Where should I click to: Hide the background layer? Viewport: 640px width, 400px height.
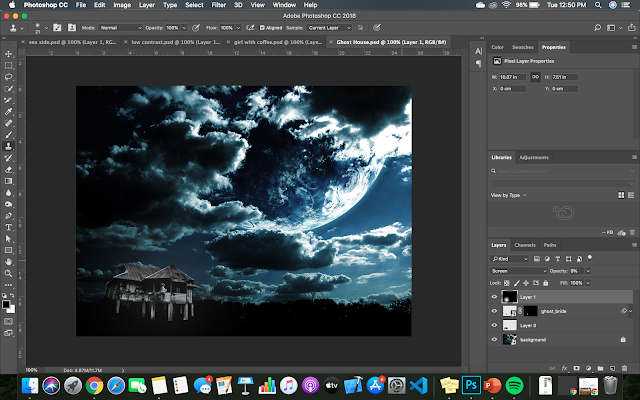[x=494, y=340]
